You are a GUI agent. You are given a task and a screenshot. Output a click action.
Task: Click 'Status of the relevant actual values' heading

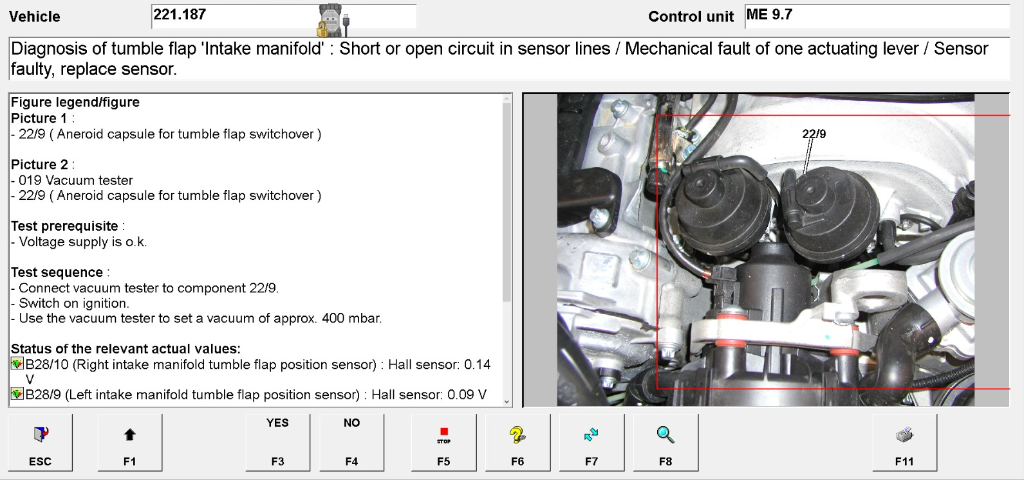tap(126, 349)
